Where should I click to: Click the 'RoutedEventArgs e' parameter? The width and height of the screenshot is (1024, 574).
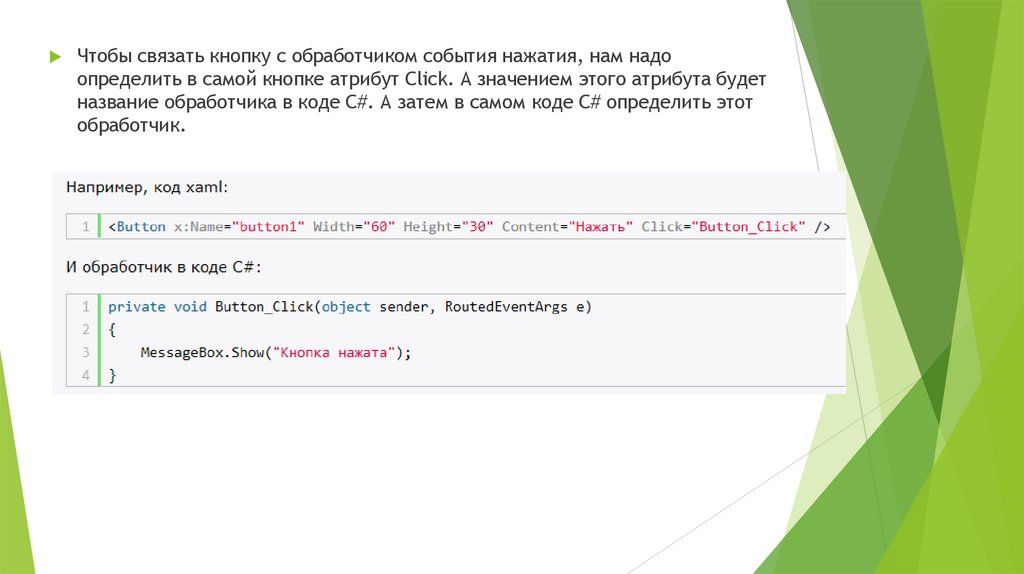point(515,307)
